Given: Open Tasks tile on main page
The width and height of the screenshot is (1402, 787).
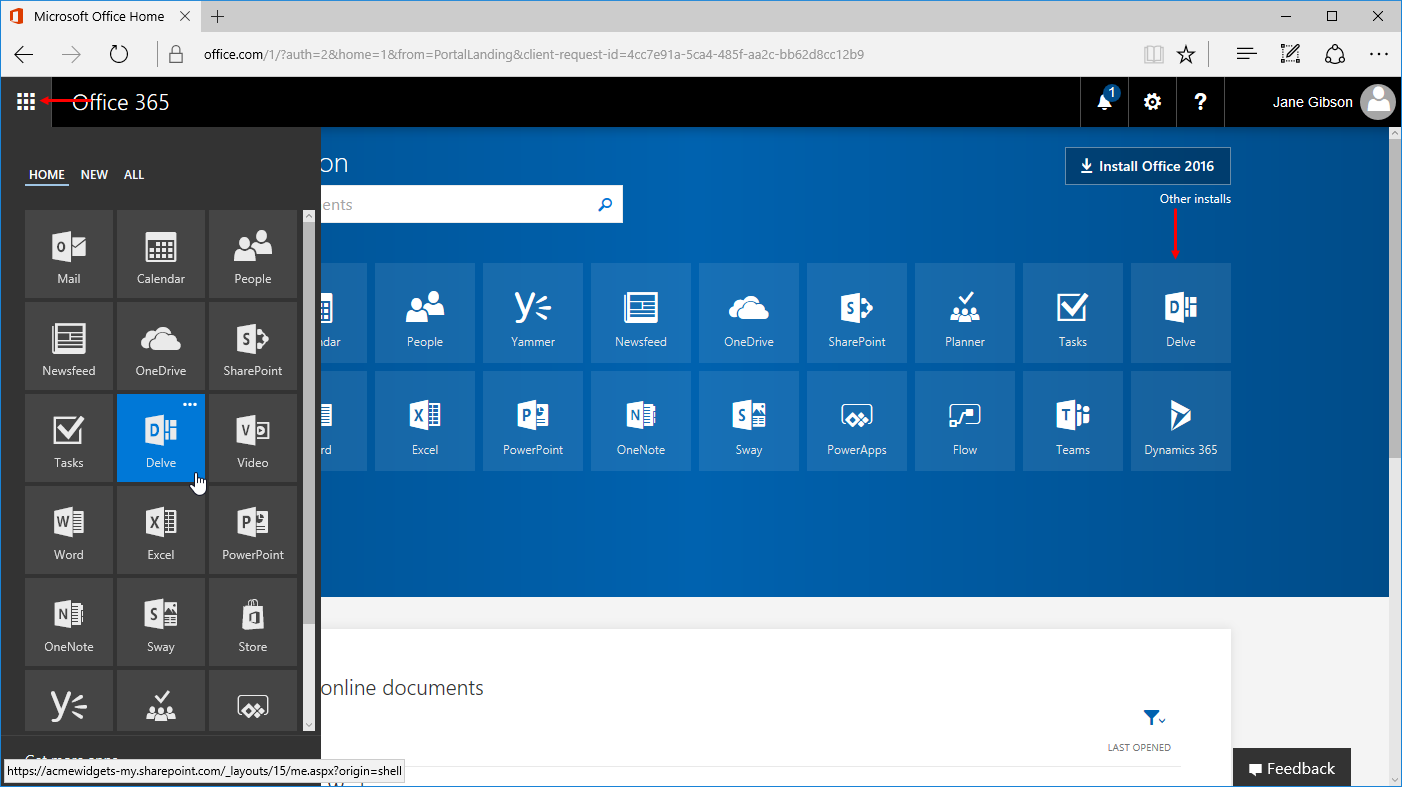Looking at the screenshot, I should tap(1073, 313).
